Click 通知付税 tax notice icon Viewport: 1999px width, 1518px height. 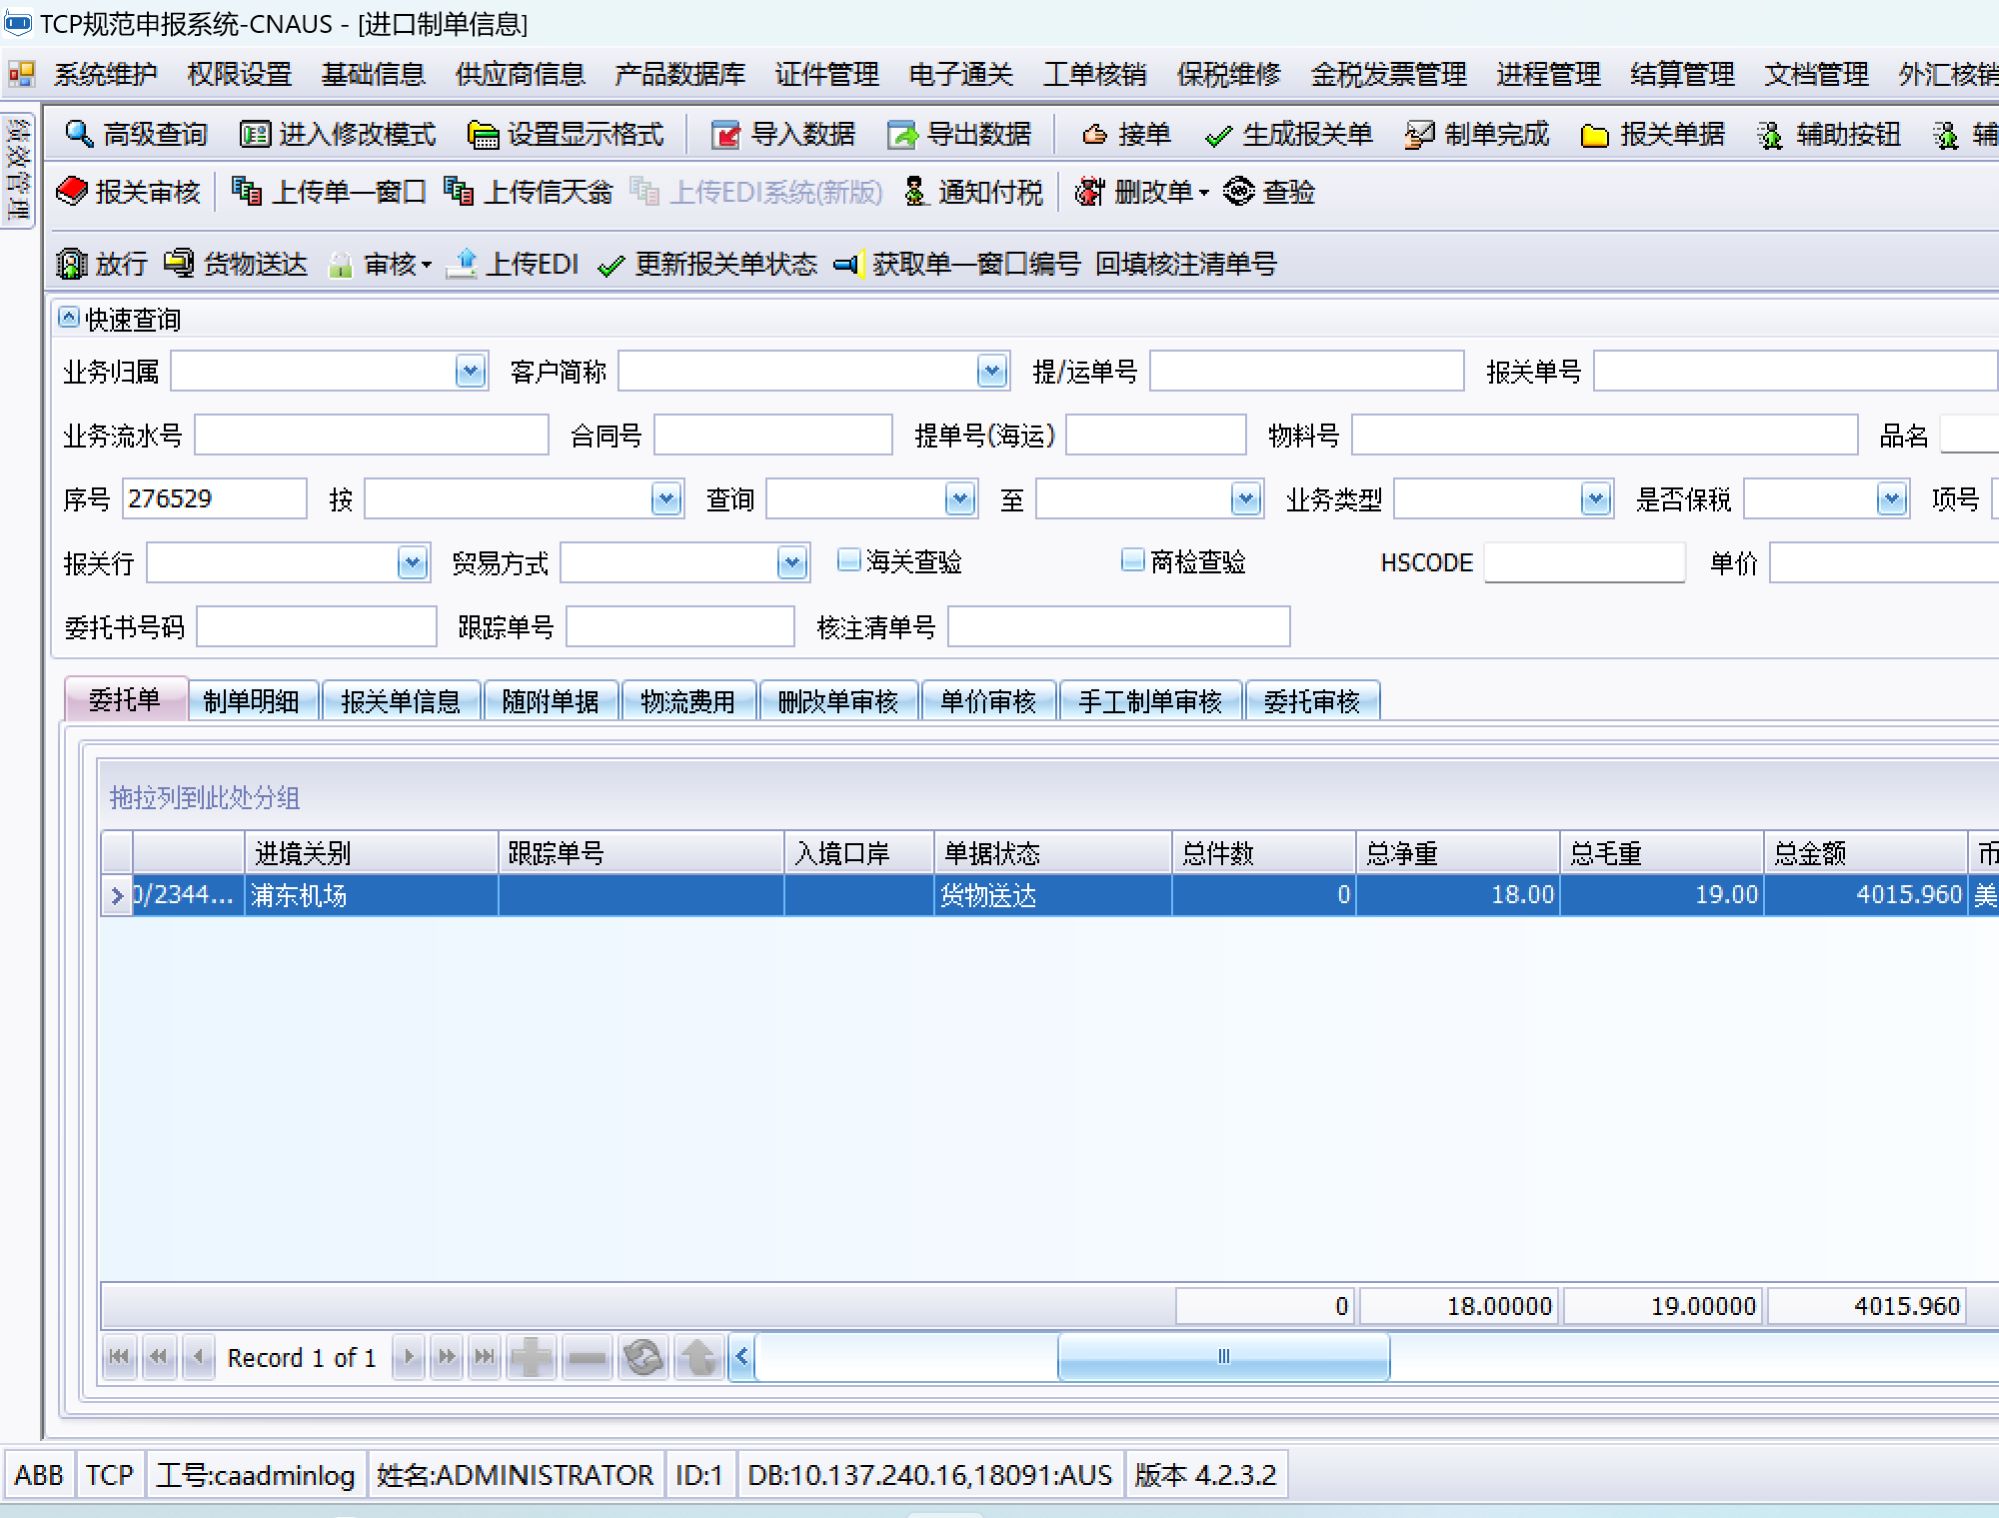coord(914,191)
